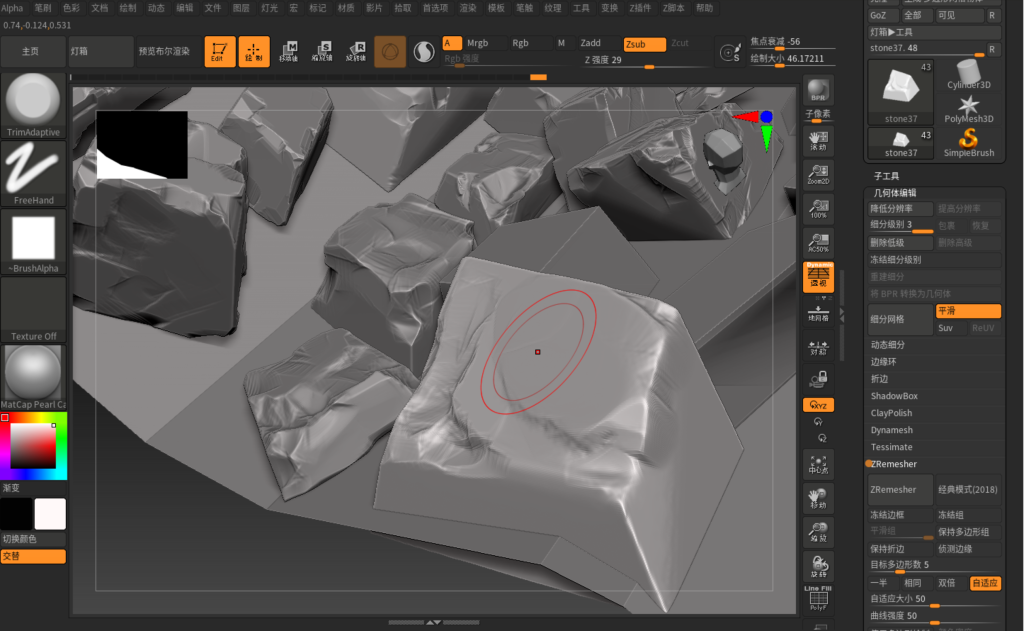Expand the ClayPolish section
The width and height of the screenshot is (1024, 631).
click(x=891, y=413)
